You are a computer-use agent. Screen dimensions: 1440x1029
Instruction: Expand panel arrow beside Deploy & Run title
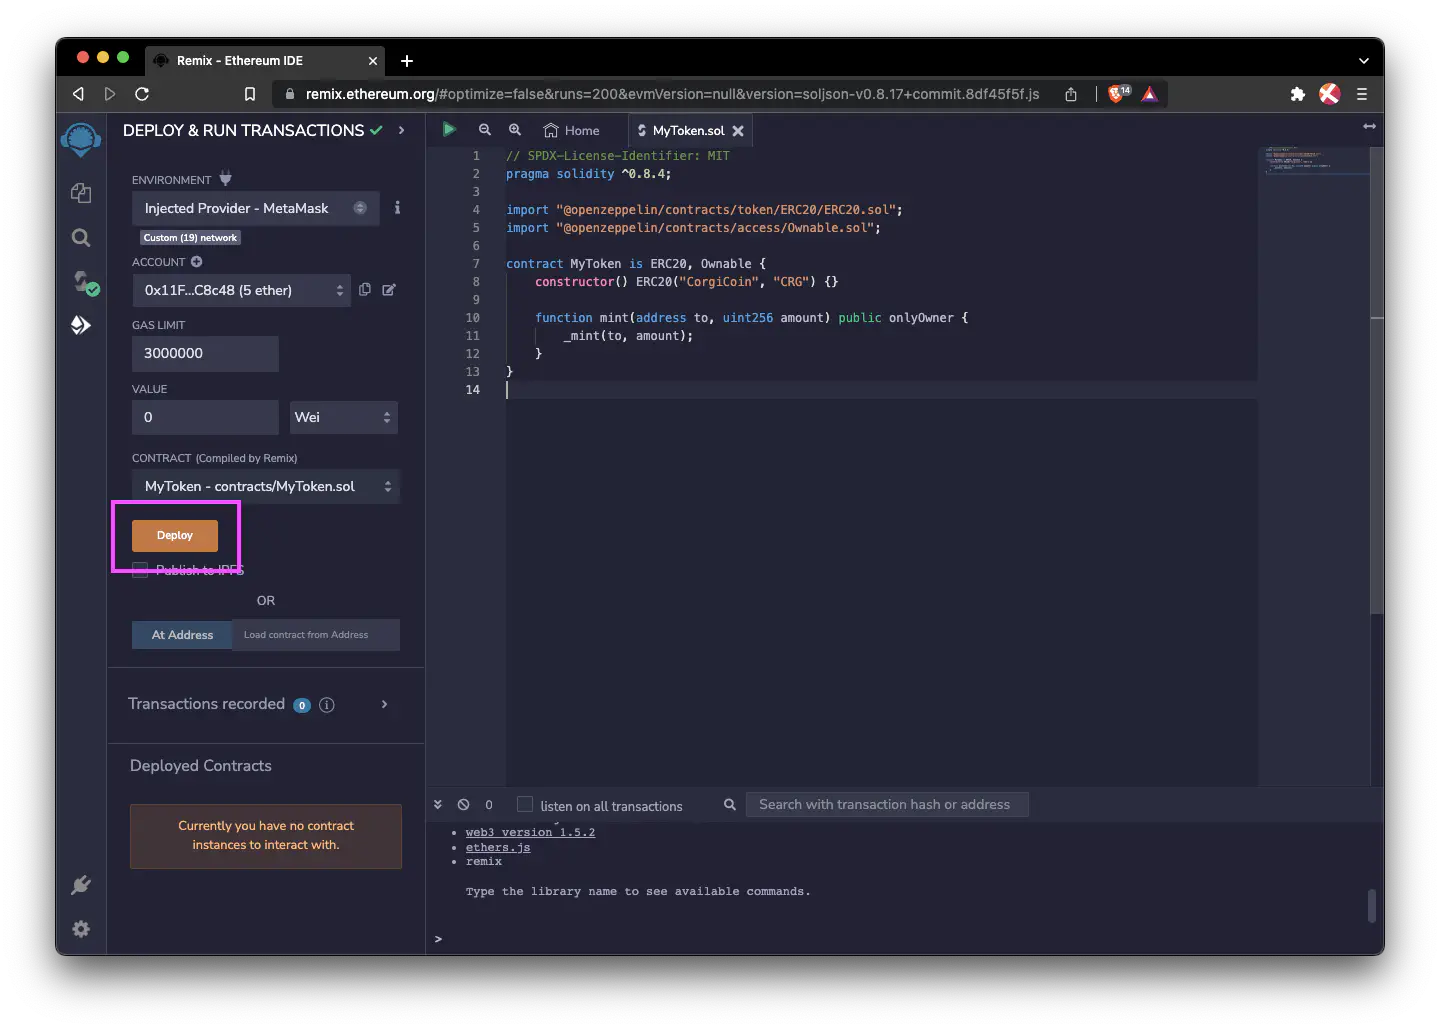[x=401, y=130]
